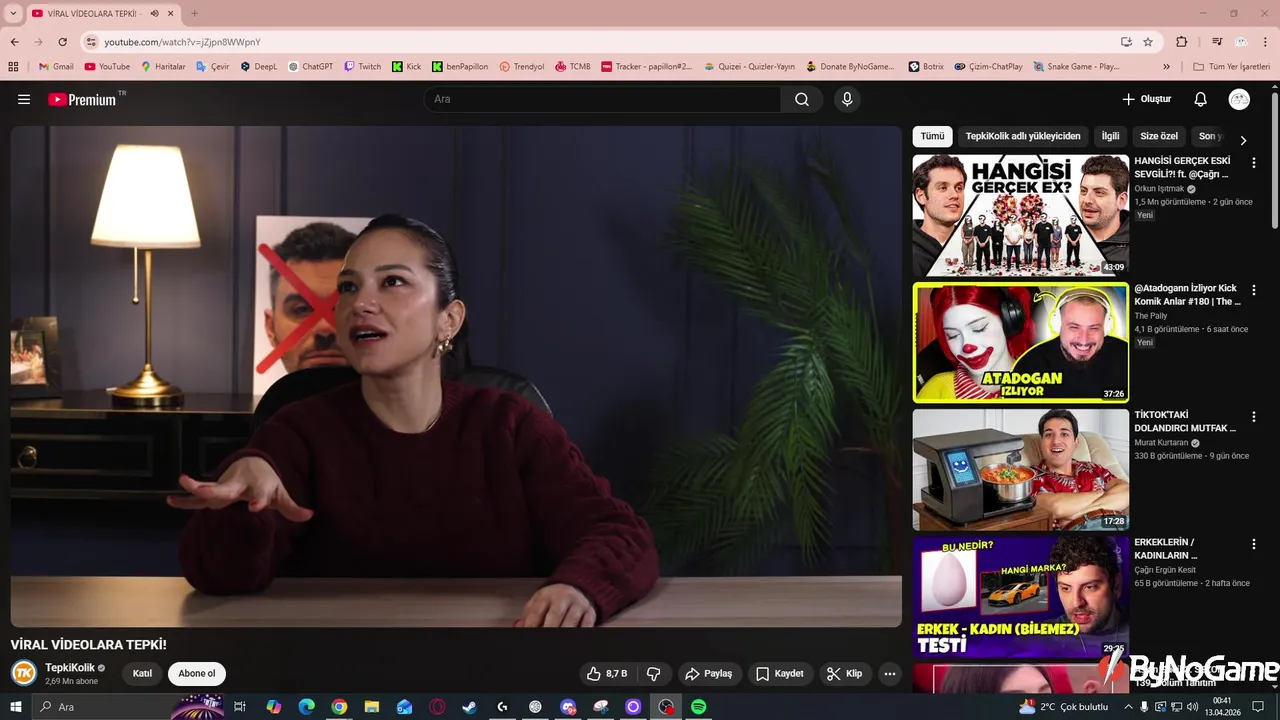This screenshot has height=720, width=1280.
Task: Mute the tab using the speaker icon
Action: 155,13
